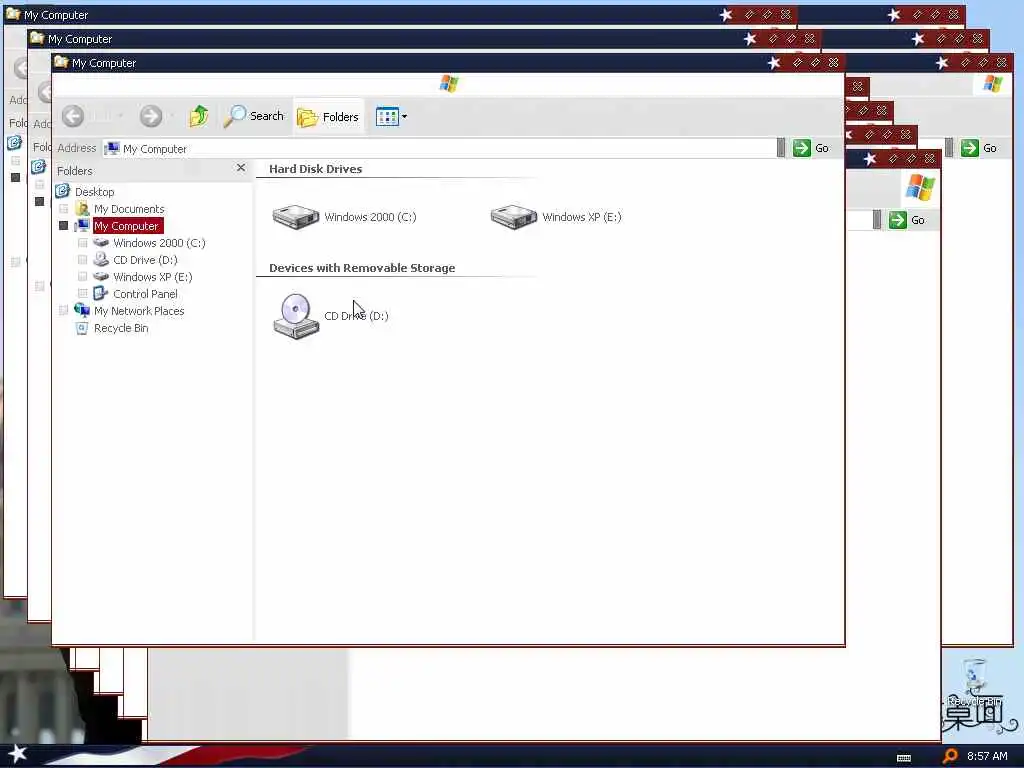Click the Recycle Bin tree icon
This screenshot has width=1024, height=768.
tap(82, 328)
